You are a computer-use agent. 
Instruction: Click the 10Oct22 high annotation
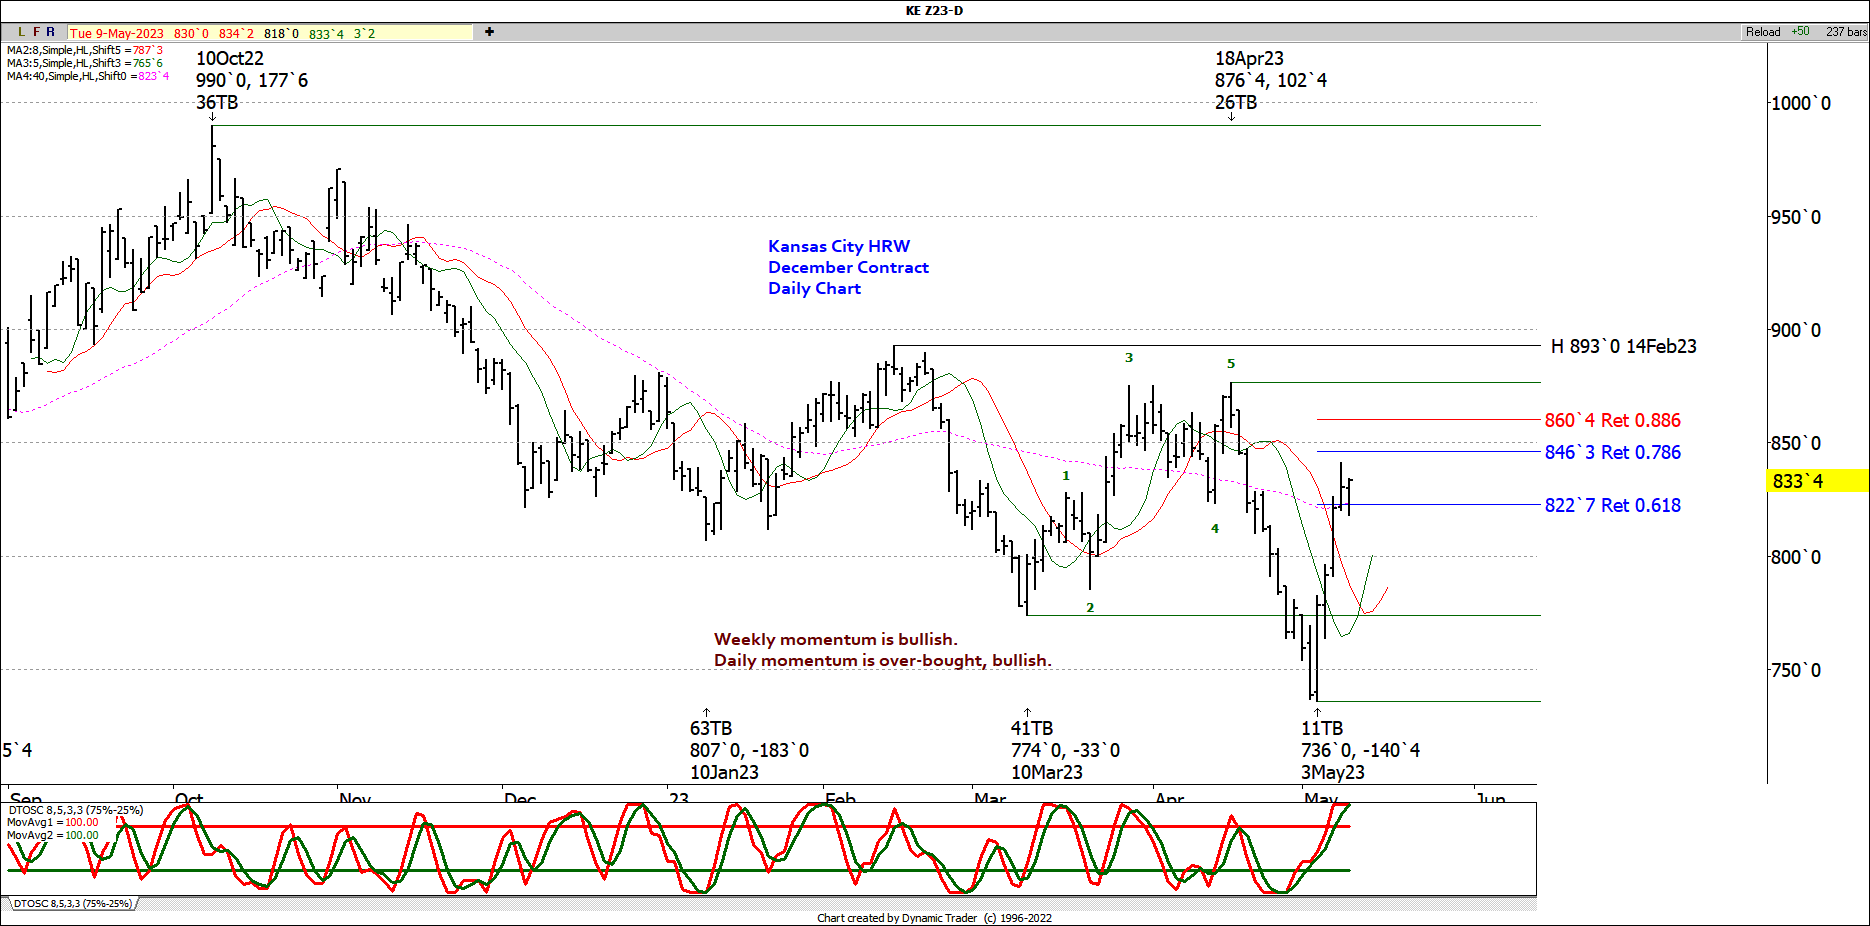(252, 80)
